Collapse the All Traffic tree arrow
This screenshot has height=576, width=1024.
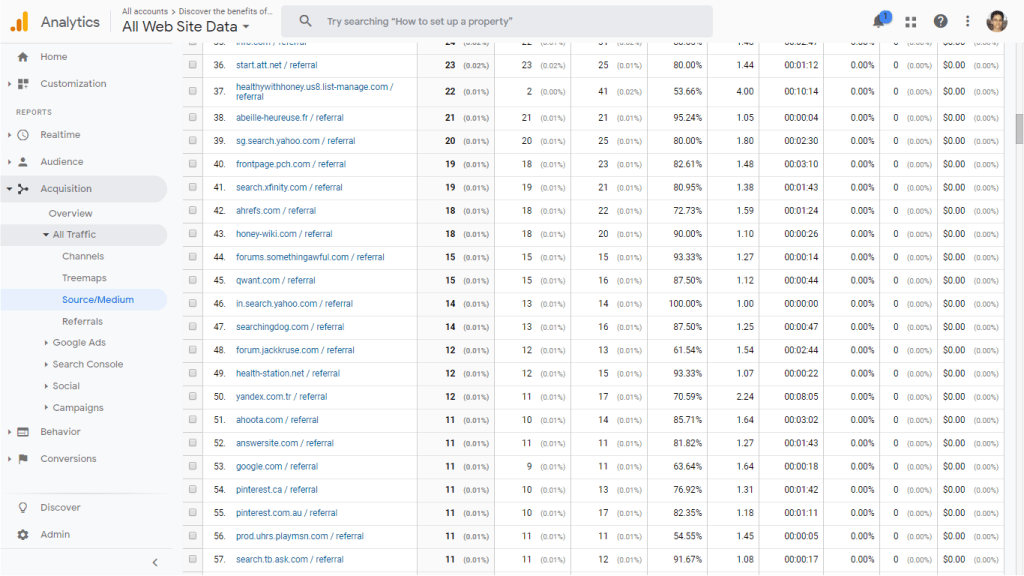click(46, 234)
